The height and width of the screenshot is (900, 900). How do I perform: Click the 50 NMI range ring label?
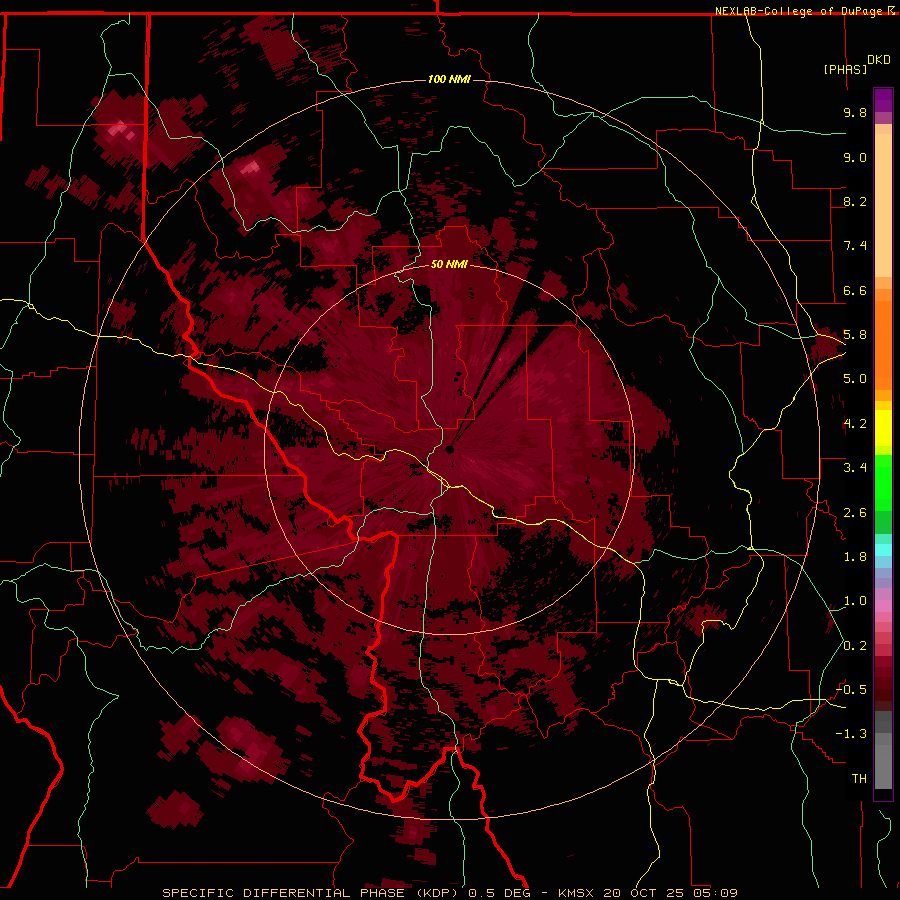[x=449, y=264]
